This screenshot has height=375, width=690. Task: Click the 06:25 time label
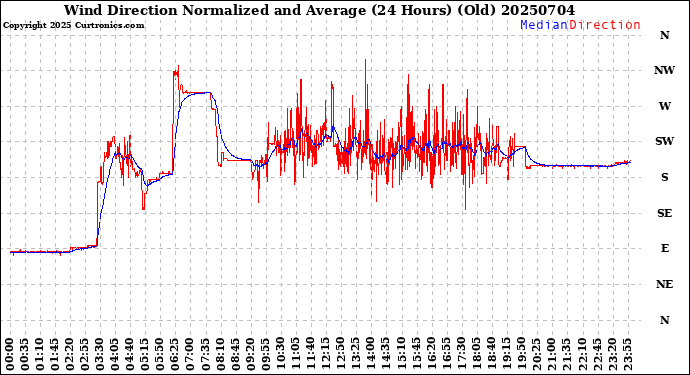[175, 355]
